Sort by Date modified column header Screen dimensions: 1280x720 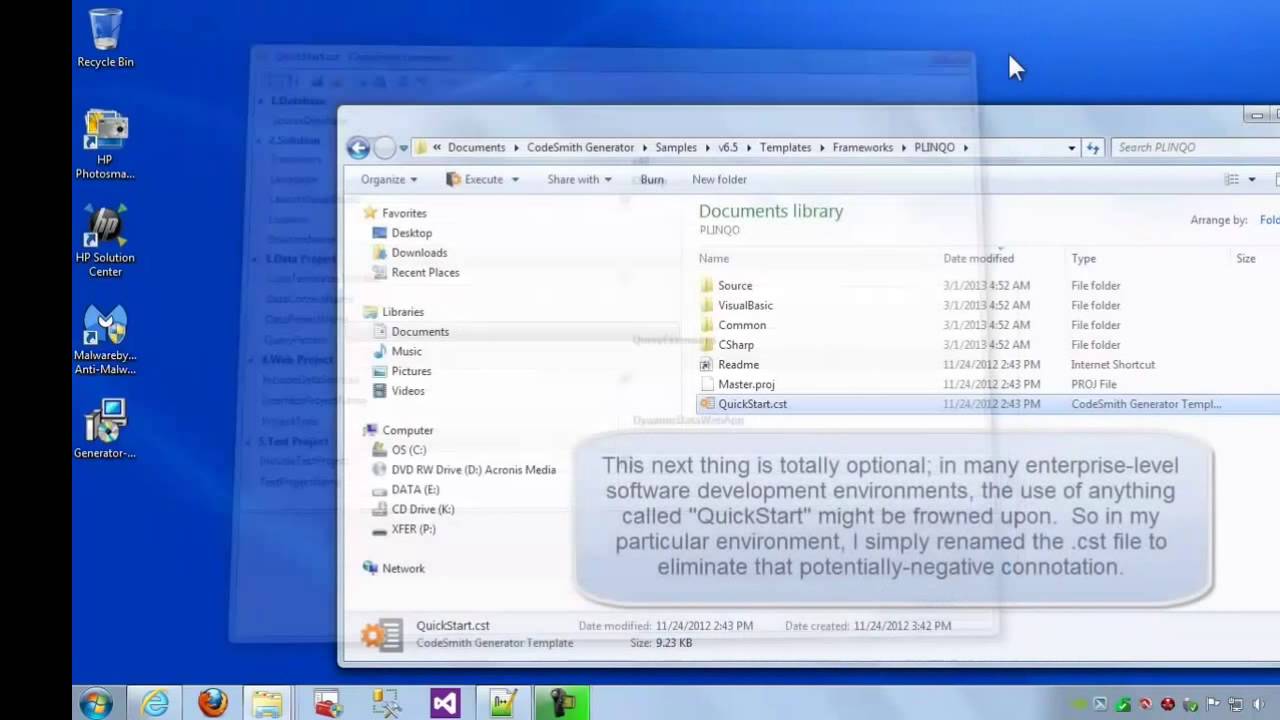978,258
